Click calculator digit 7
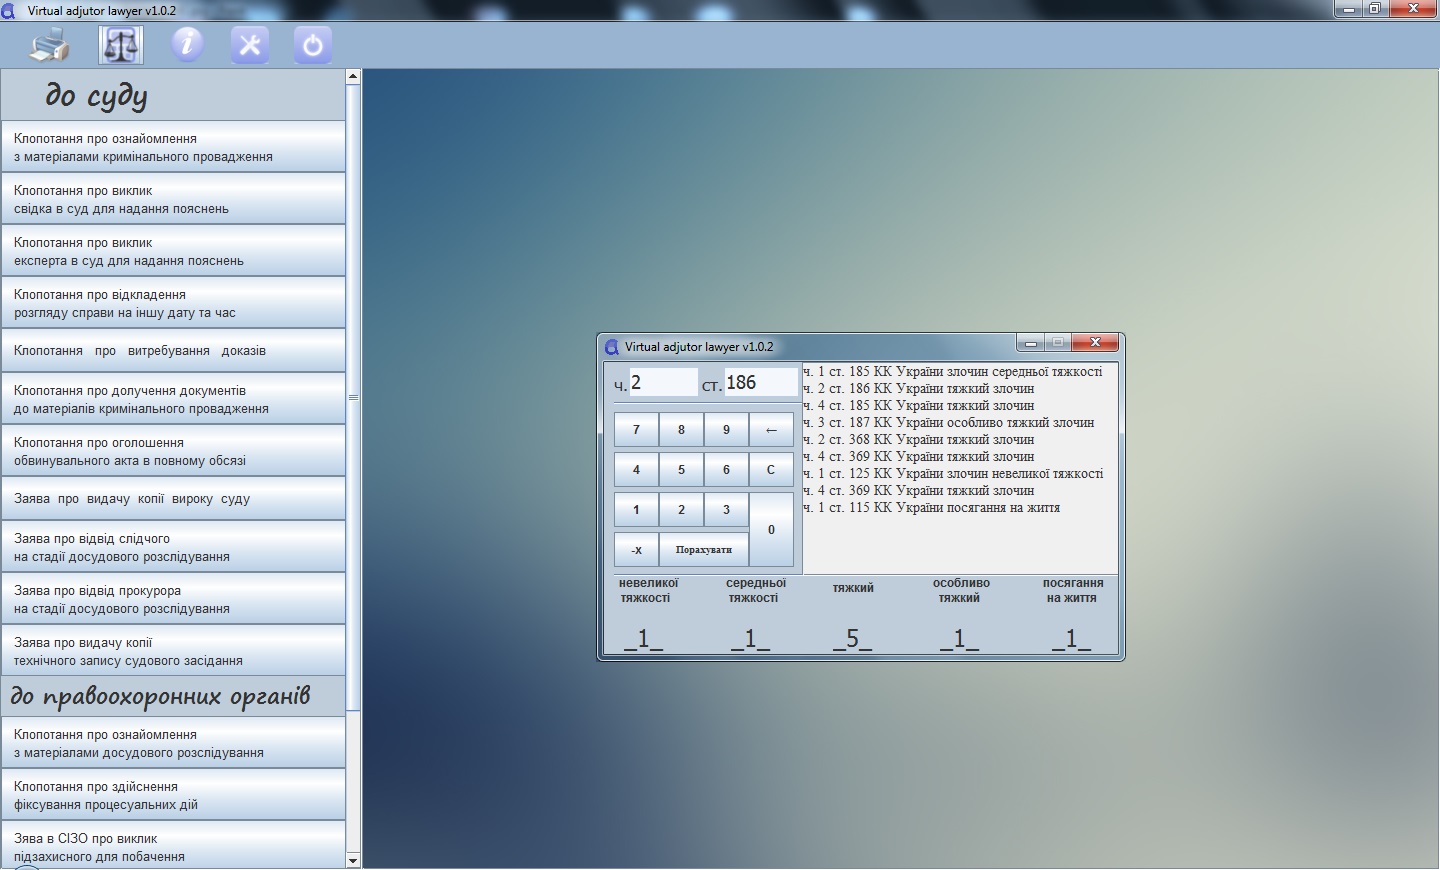 click(636, 430)
